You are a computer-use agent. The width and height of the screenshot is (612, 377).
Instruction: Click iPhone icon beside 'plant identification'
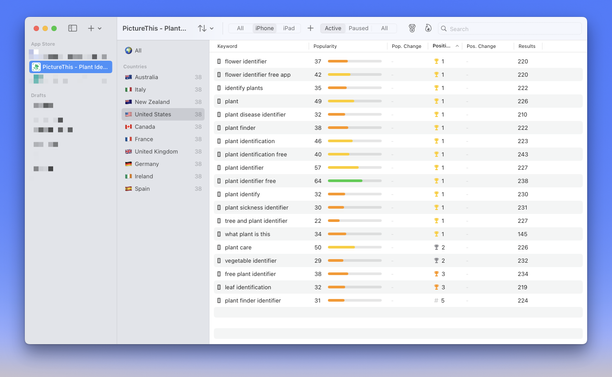tap(219, 141)
